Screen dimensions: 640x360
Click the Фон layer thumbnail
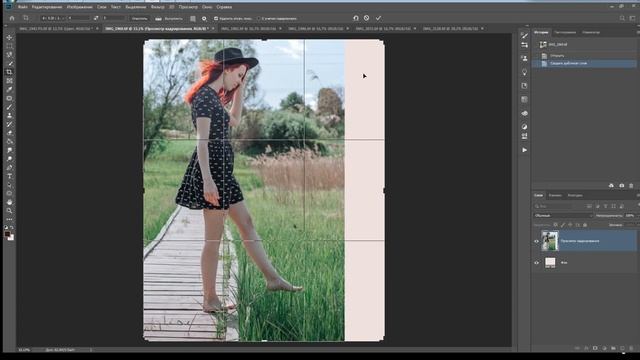[x=550, y=262]
